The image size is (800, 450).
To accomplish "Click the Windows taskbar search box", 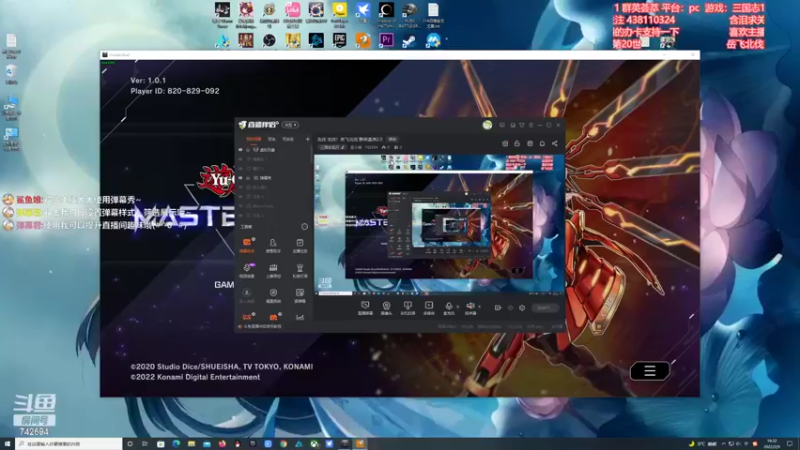I will pyautogui.click(x=69, y=444).
